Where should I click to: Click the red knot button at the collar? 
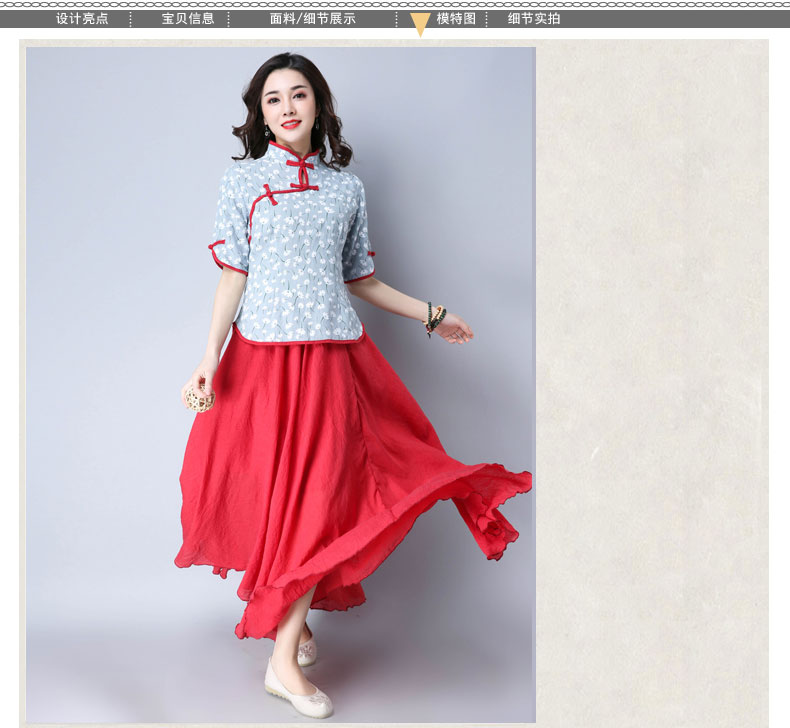[298, 161]
